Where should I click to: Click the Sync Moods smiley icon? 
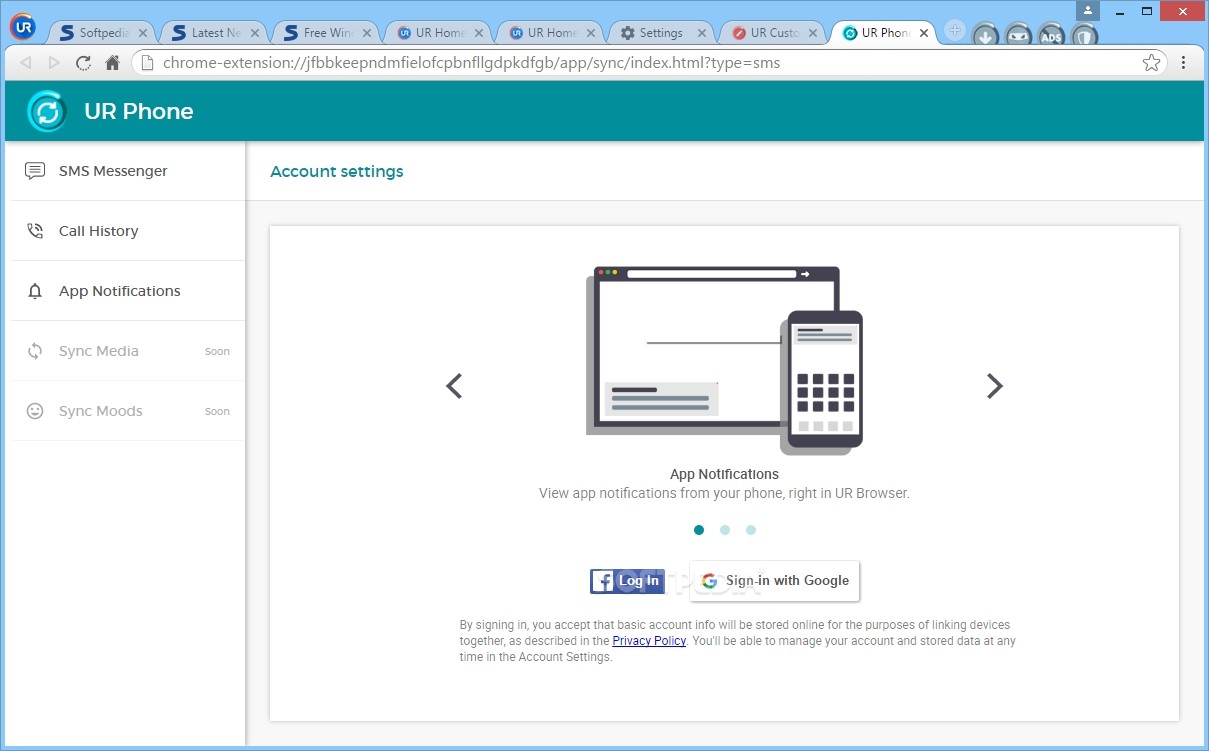pyautogui.click(x=35, y=411)
